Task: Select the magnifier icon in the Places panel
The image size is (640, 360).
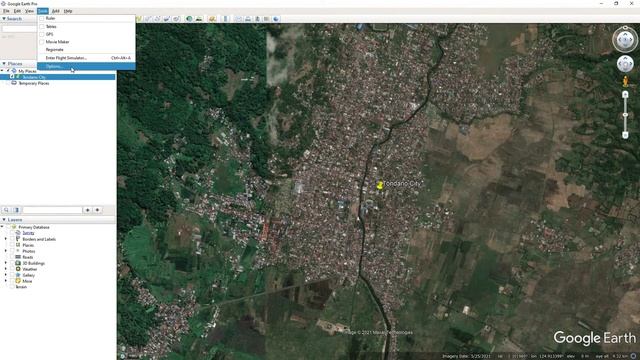Action: pos(6,210)
